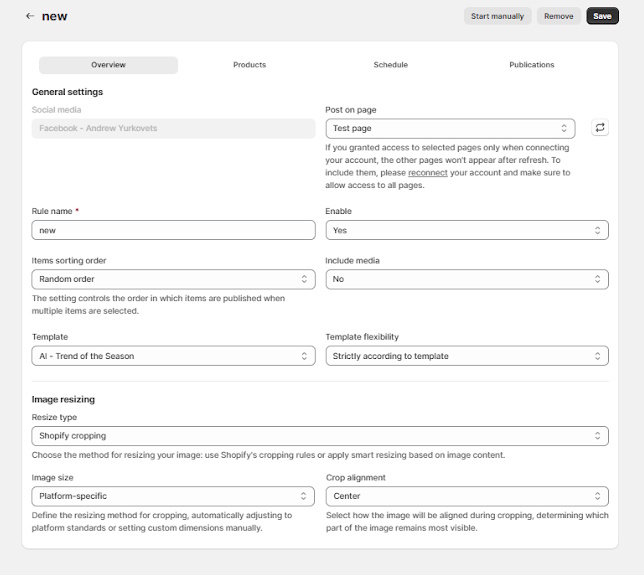Open the Post on page dropdown
This screenshot has height=575, width=644.
tap(450, 129)
